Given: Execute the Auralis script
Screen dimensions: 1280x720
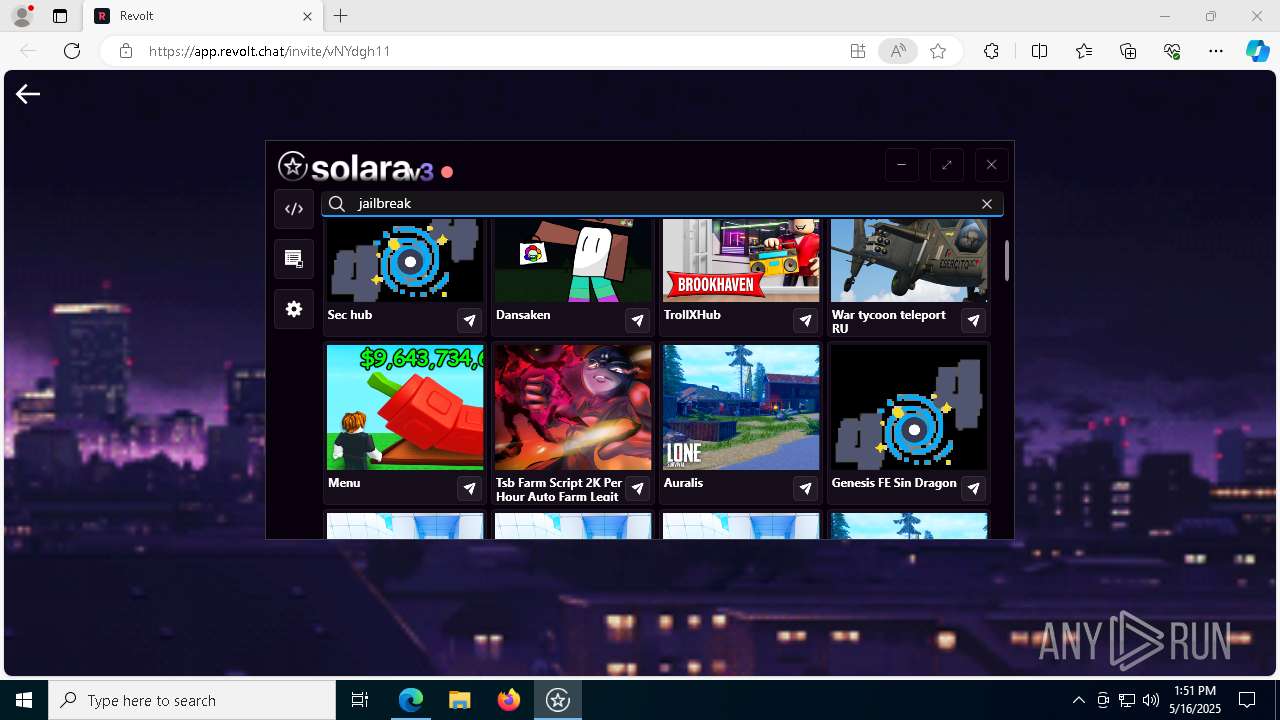Looking at the screenshot, I should (806, 489).
